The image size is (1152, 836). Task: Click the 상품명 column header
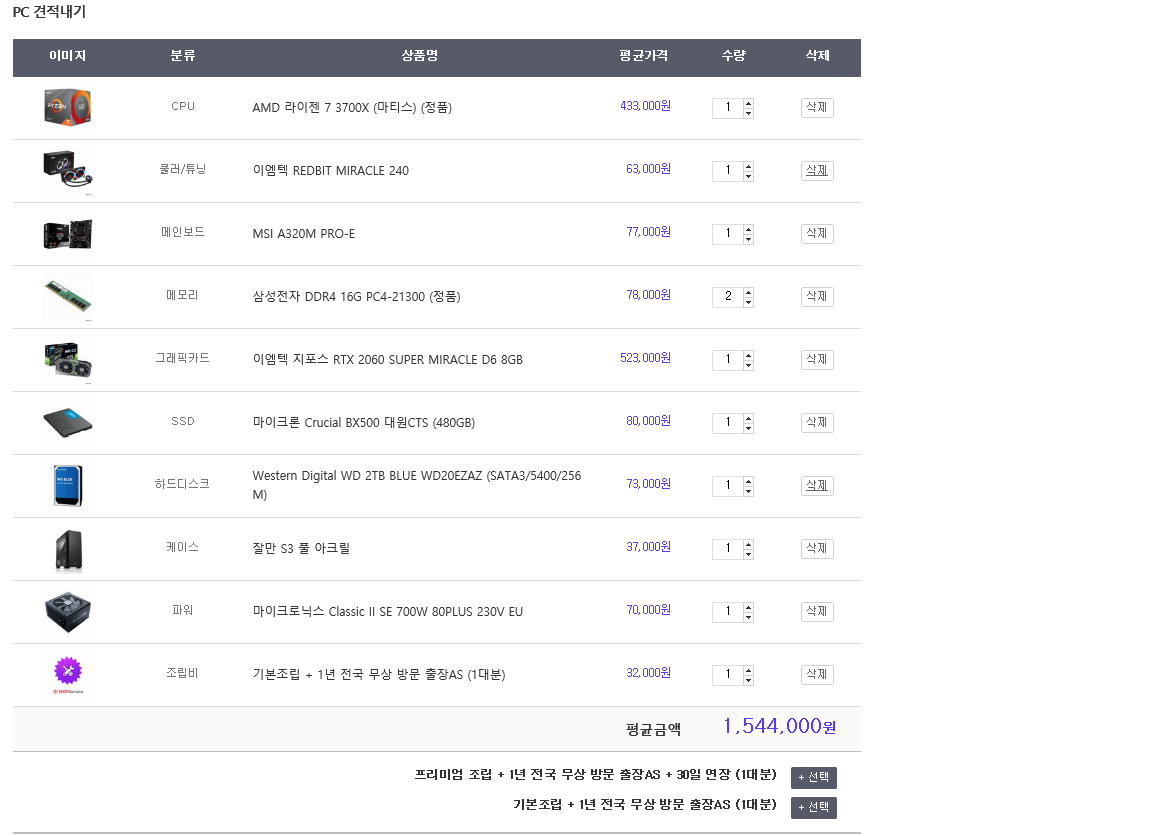click(x=420, y=56)
